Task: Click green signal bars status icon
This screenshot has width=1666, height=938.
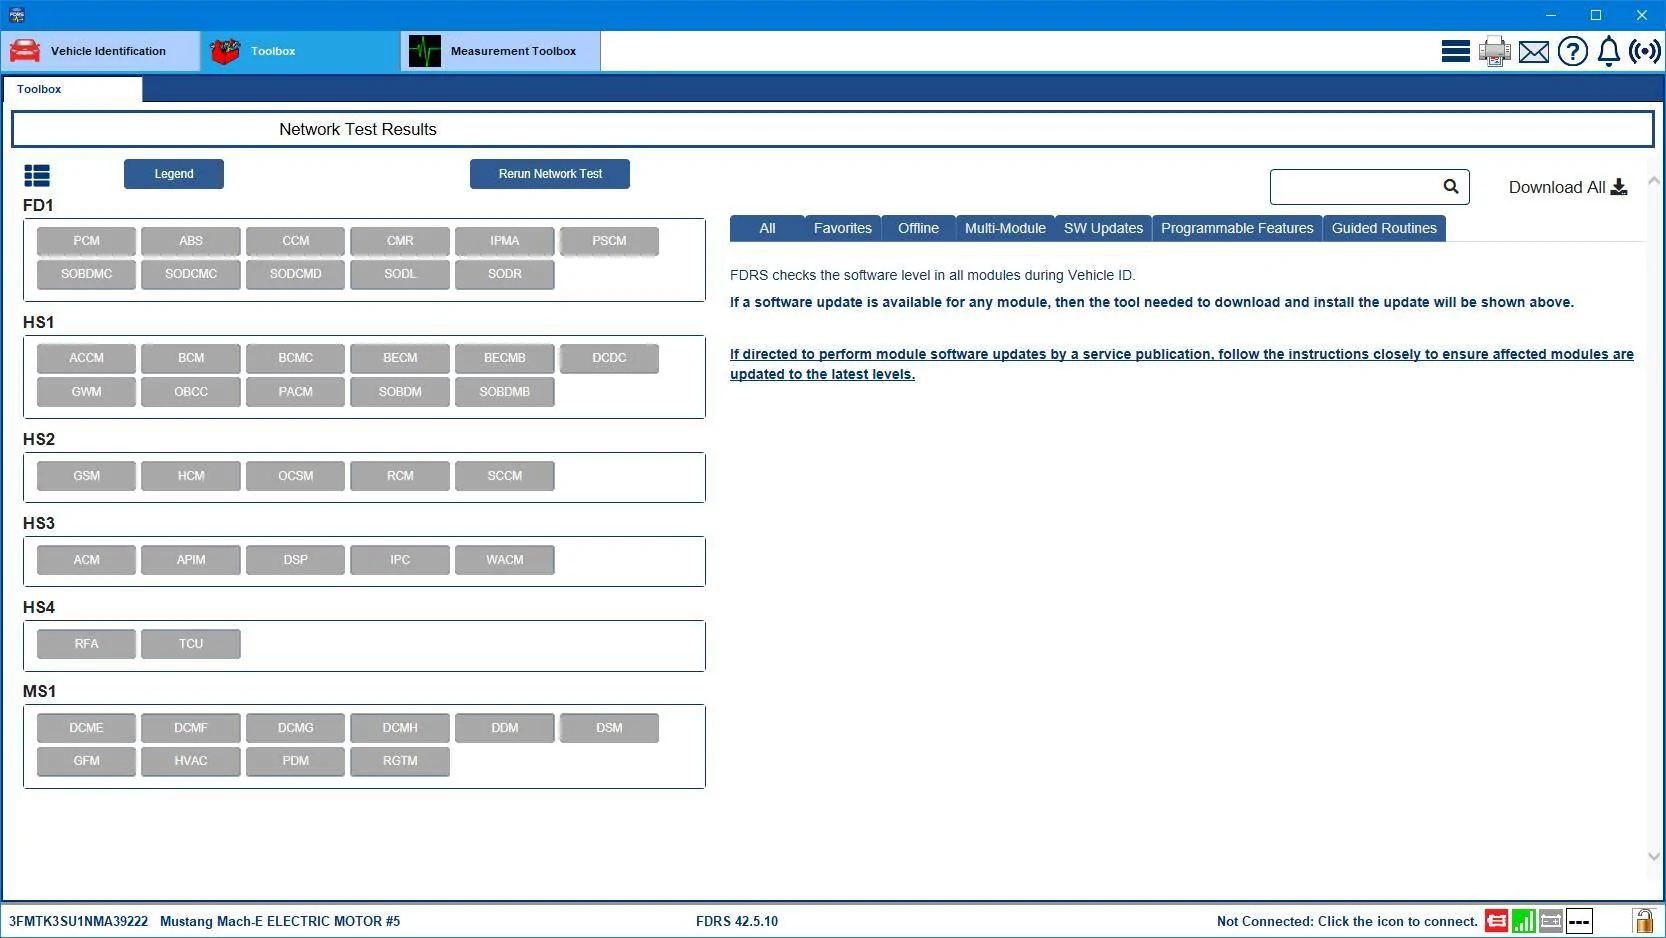Action: coord(1524,921)
